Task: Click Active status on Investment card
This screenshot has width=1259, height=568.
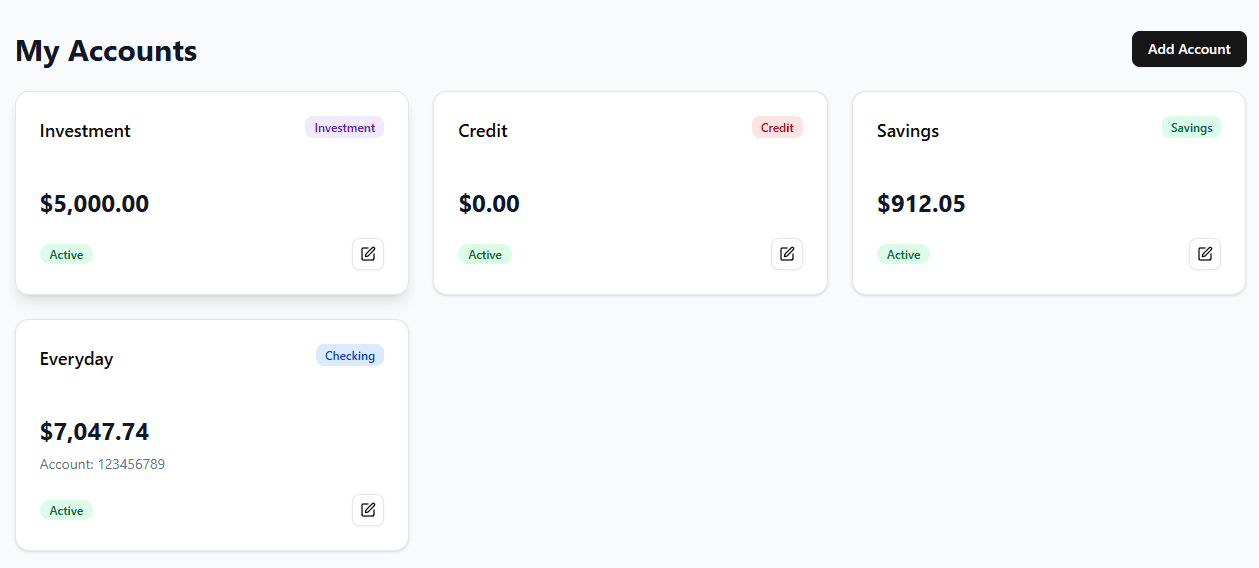Action: tap(66, 255)
